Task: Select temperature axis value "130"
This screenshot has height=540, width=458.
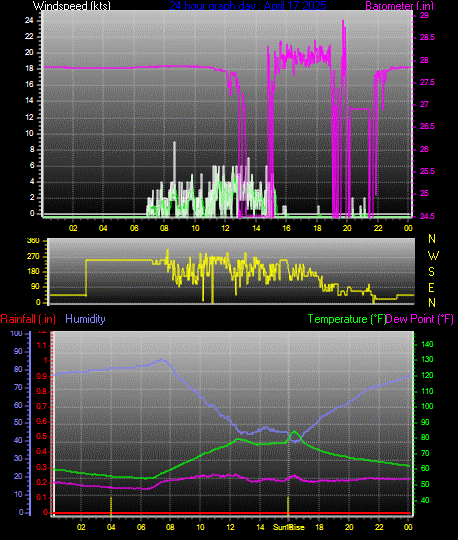Action: coord(427,360)
